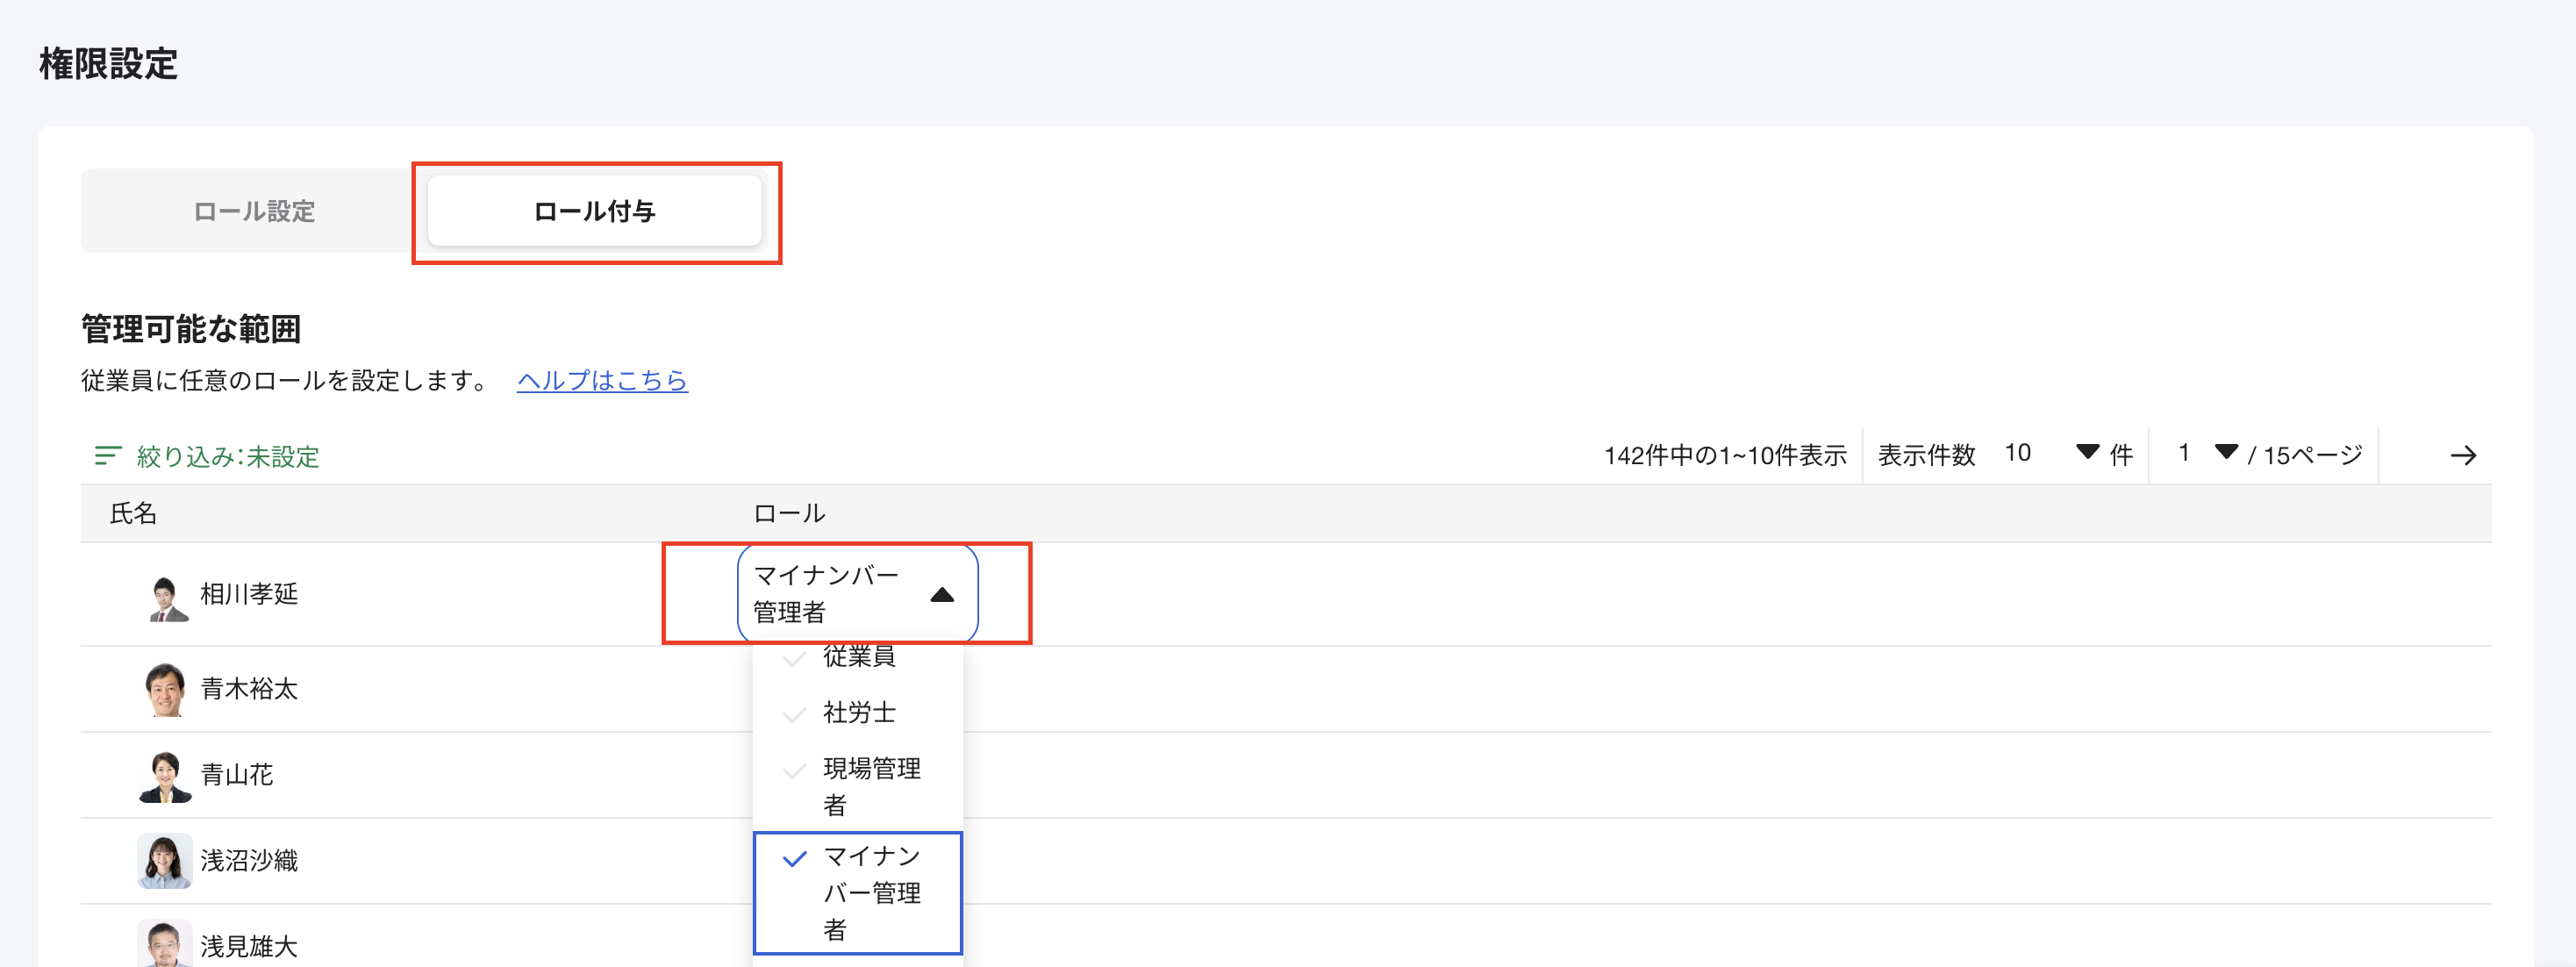Select the 従業員 role option
This screenshot has height=967, width=2576.
[858, 657]
